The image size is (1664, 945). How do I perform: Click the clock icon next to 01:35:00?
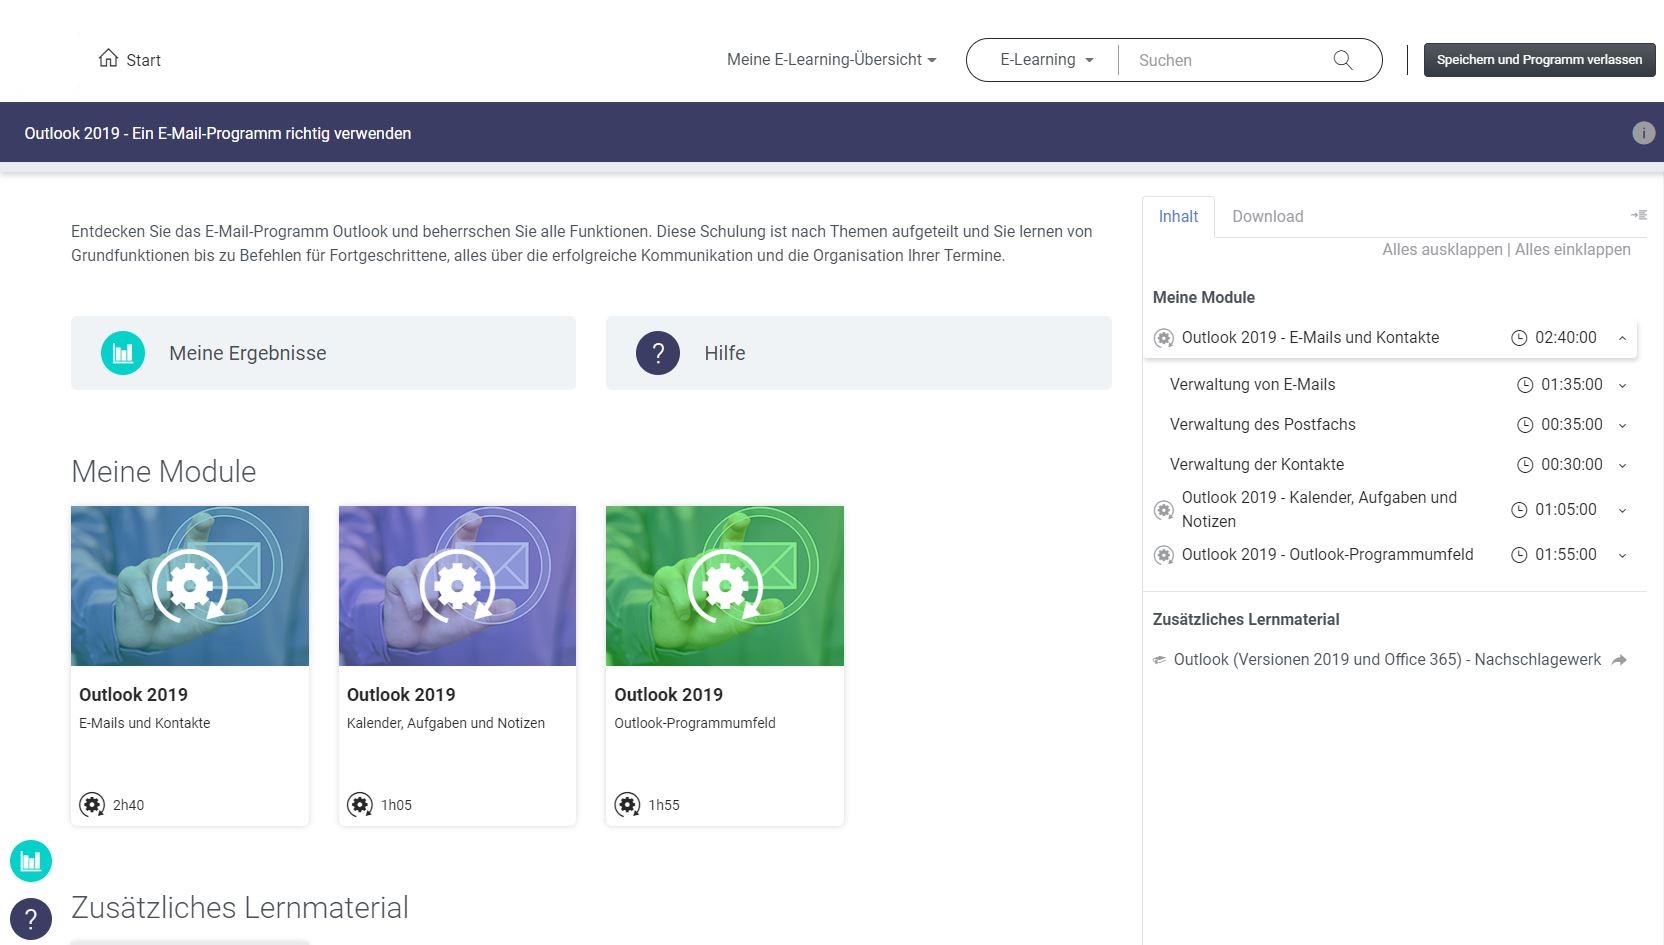click(x=1525, y=385)
